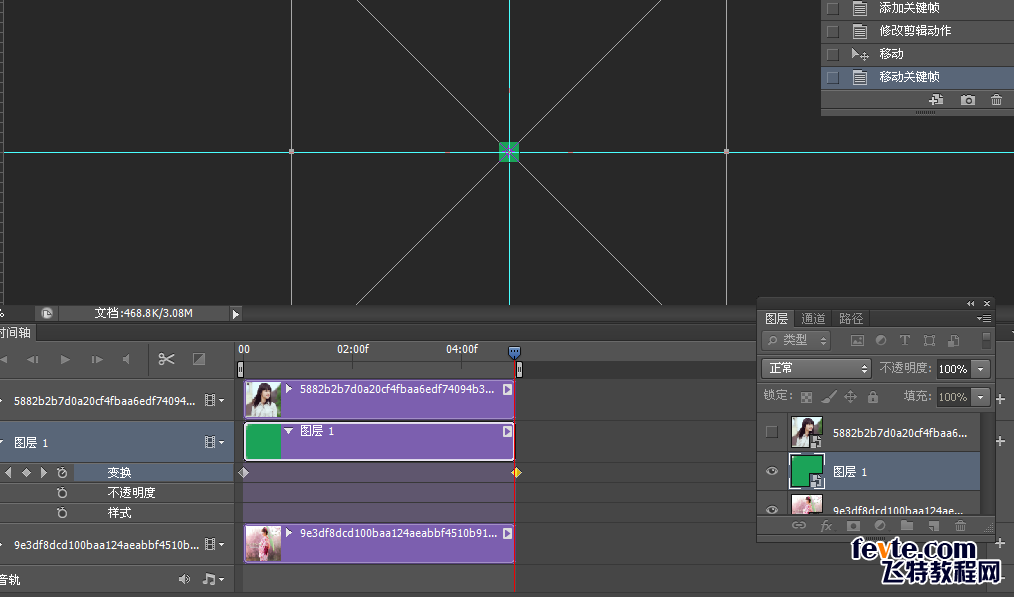The height and width of the screenshot is (597, 1014).
Task: Add a layer style with fx icon
Action: (826, 526)
